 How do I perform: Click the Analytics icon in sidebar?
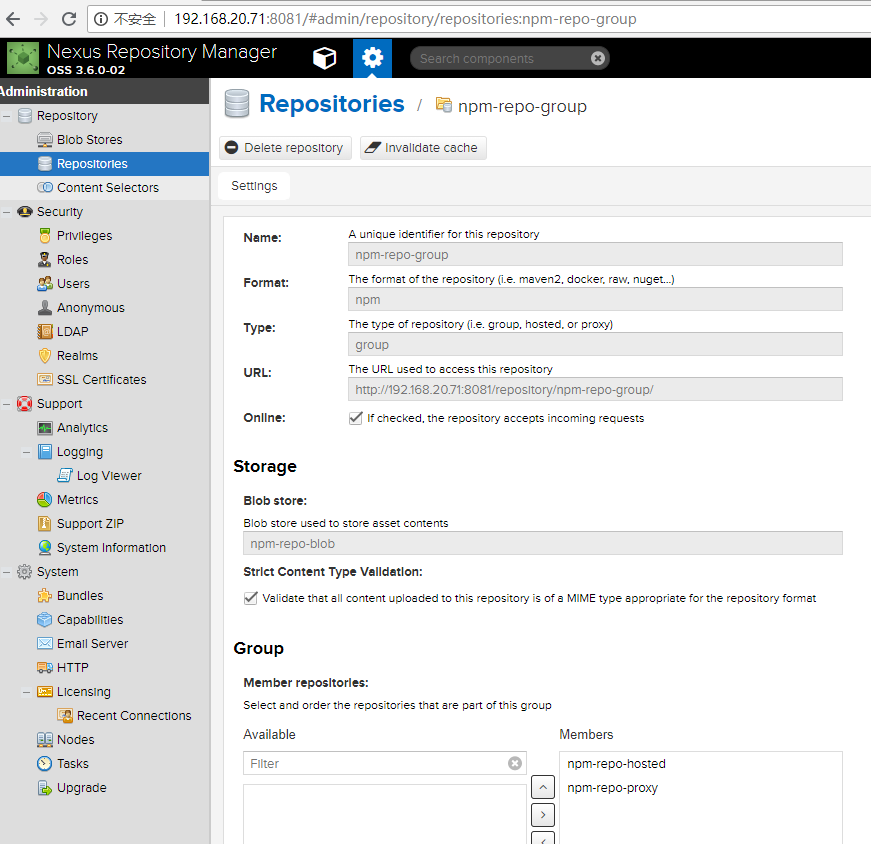pos(44,428)
